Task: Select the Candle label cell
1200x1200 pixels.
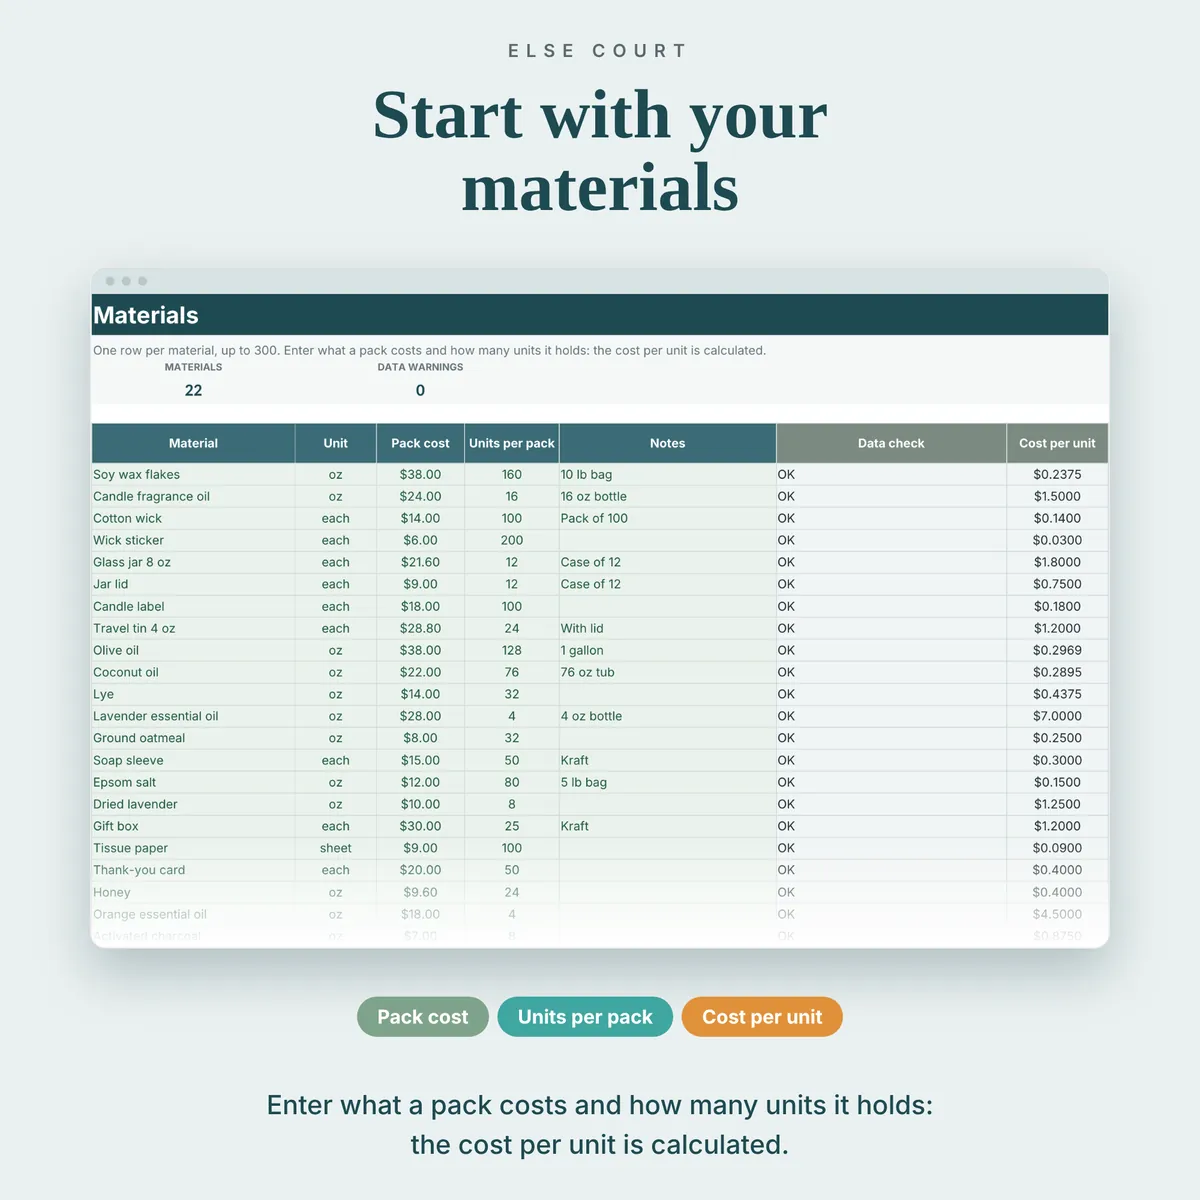Action: click(x=193, y=606)
